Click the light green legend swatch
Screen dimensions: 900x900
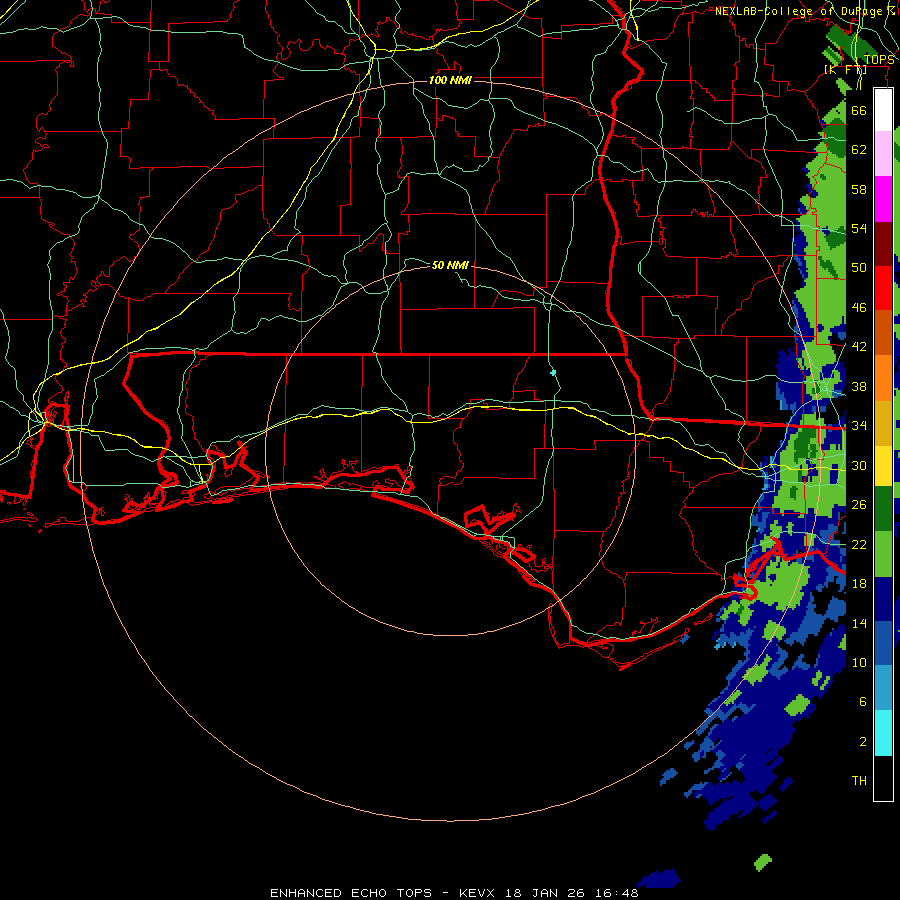pyautogui.click(x=883, y=554)
